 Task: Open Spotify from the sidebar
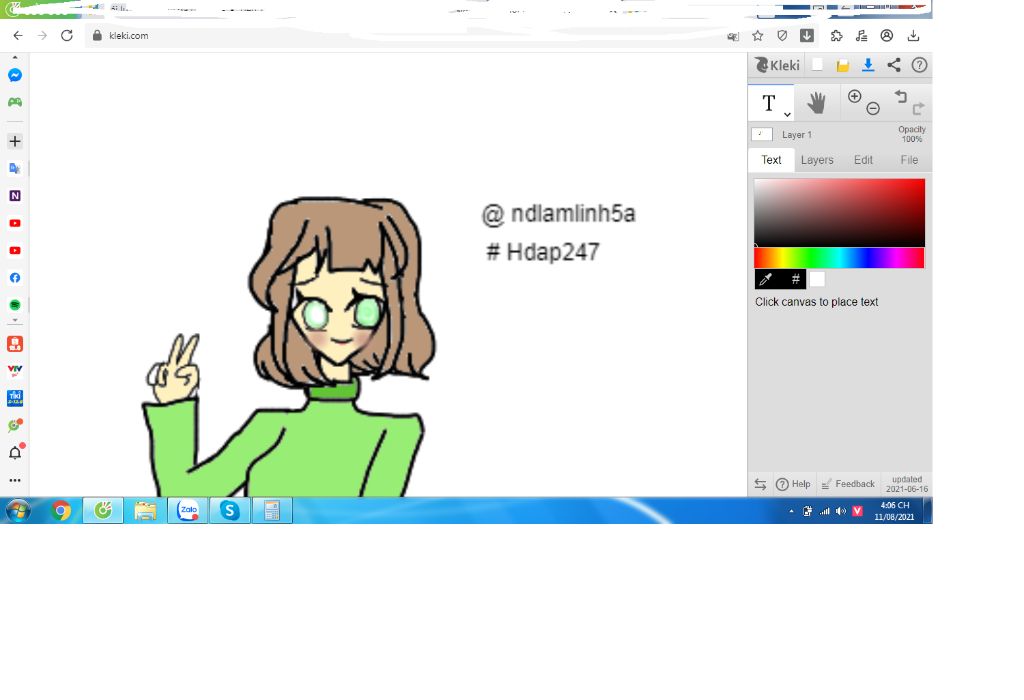(x=15, y=305)
